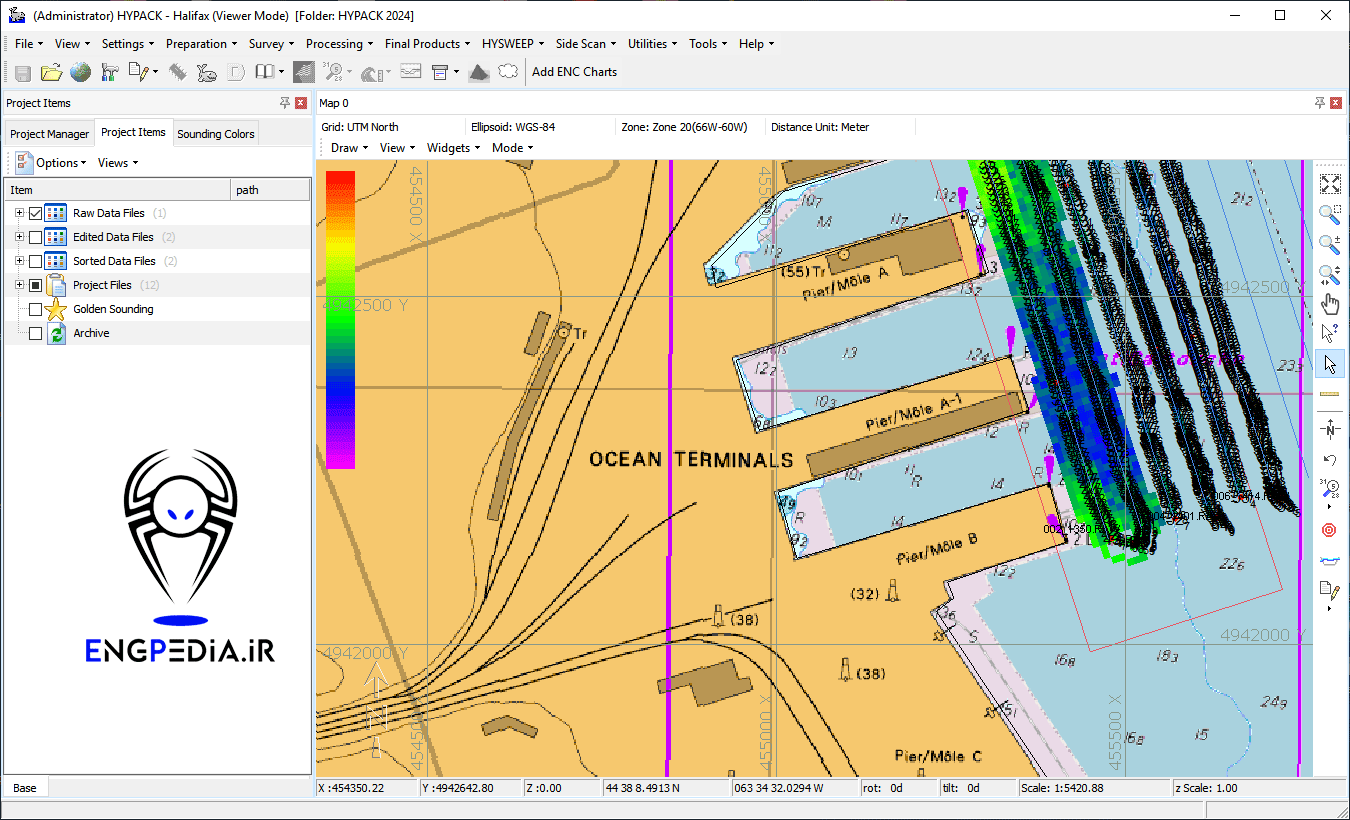Click the globe geodesy icon

(80, 72)
